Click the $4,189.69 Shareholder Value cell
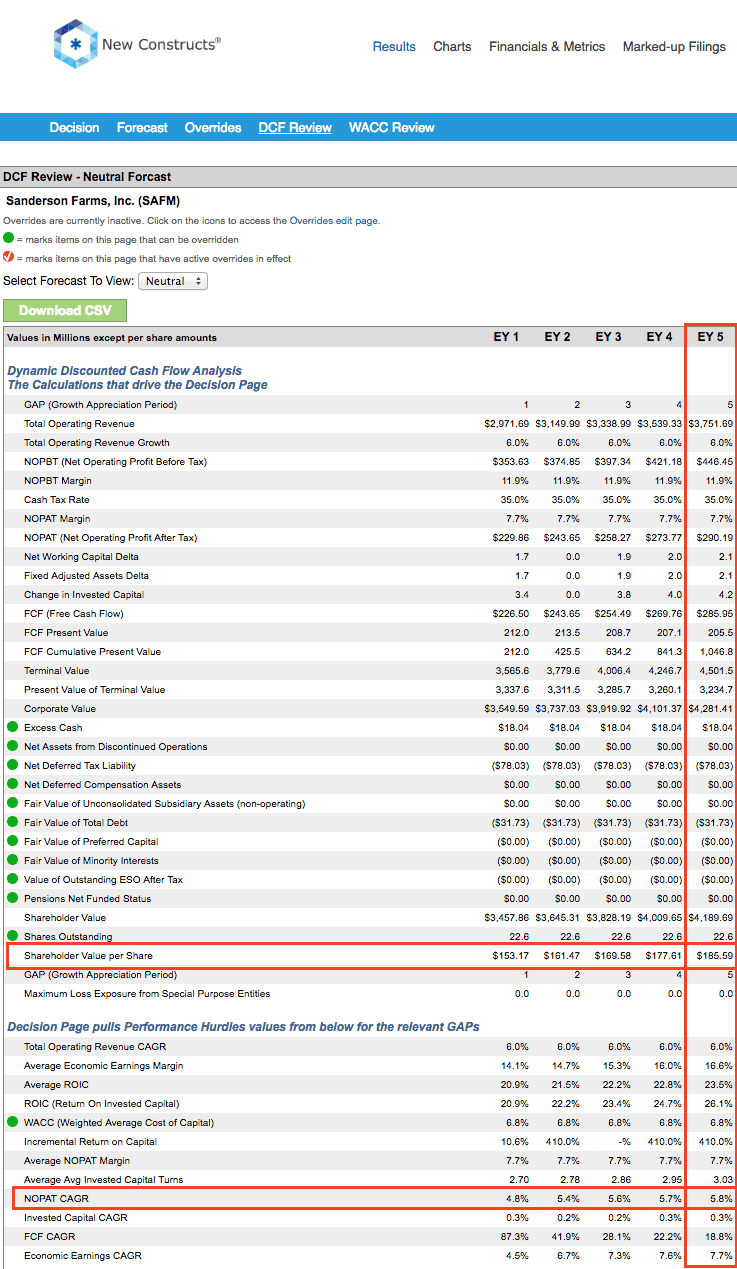Viewport: 737px width, 1269px height. tap(709, 917)
